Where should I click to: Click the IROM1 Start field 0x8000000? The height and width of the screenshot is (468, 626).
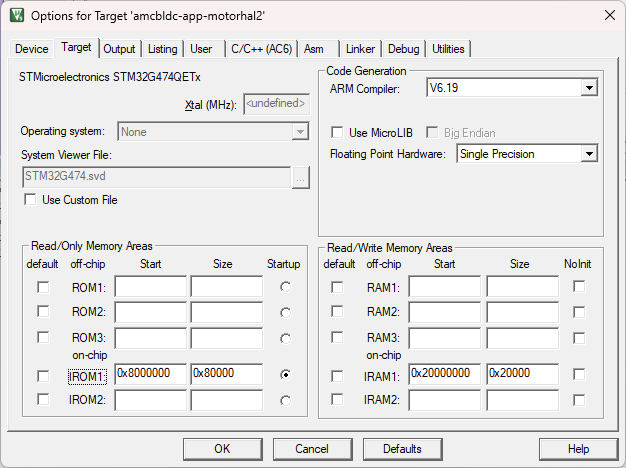pyautogui.click(x=151, y=374)
